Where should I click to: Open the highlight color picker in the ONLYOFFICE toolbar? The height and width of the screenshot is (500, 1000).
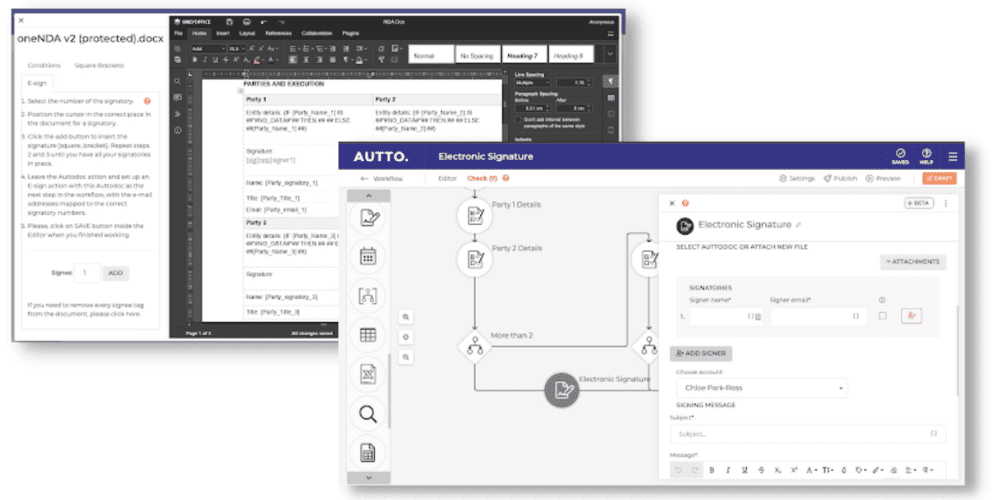[258, 60]
